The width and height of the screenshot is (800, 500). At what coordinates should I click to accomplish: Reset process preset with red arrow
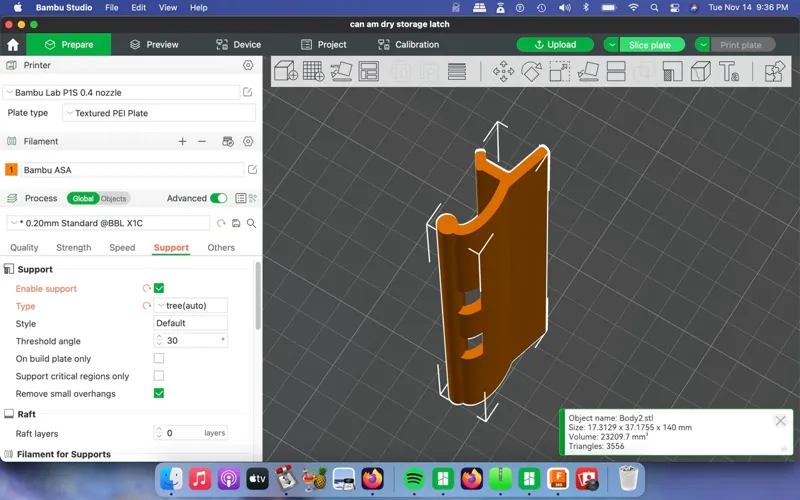221,223
